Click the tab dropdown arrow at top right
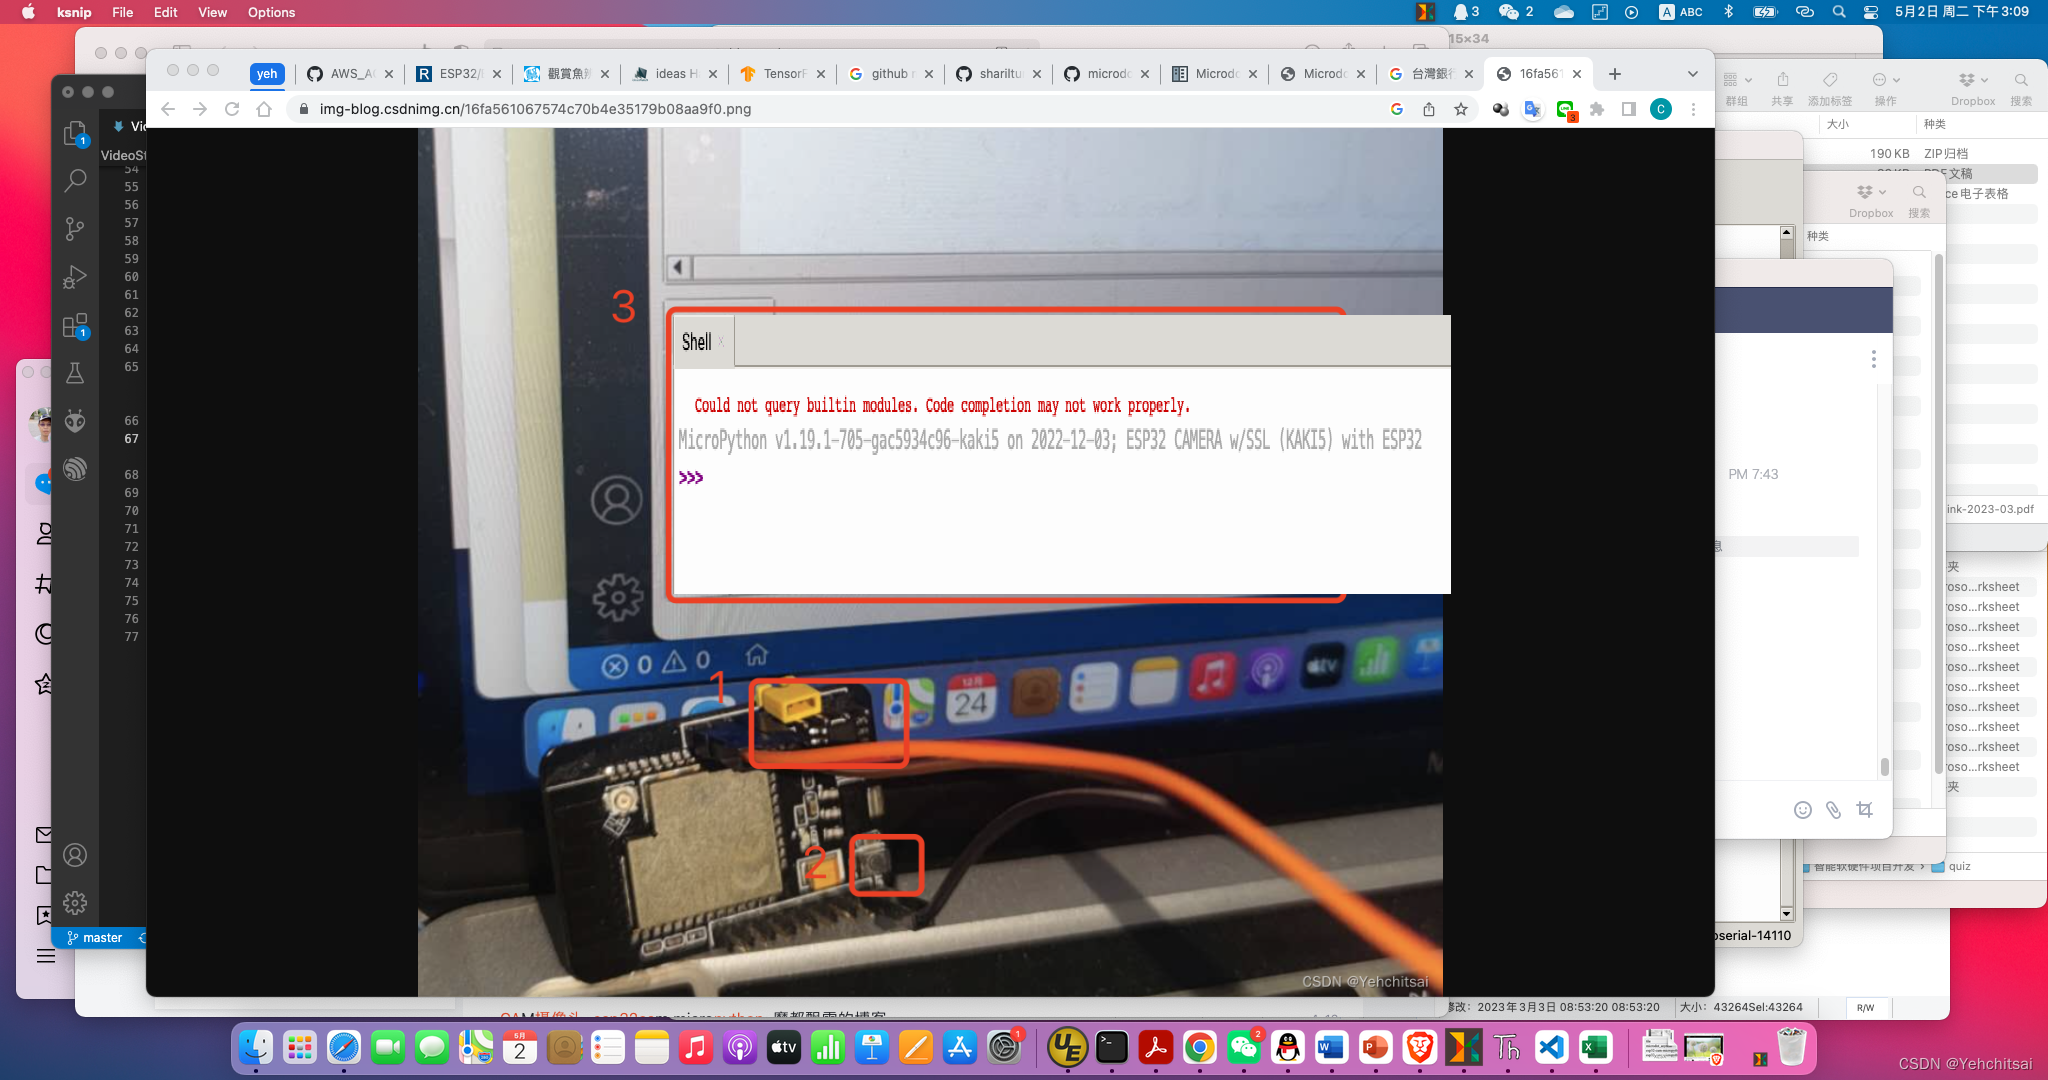This screenshot has width=2048, height=1080. pyautogui.click(x=1693, y=73)
